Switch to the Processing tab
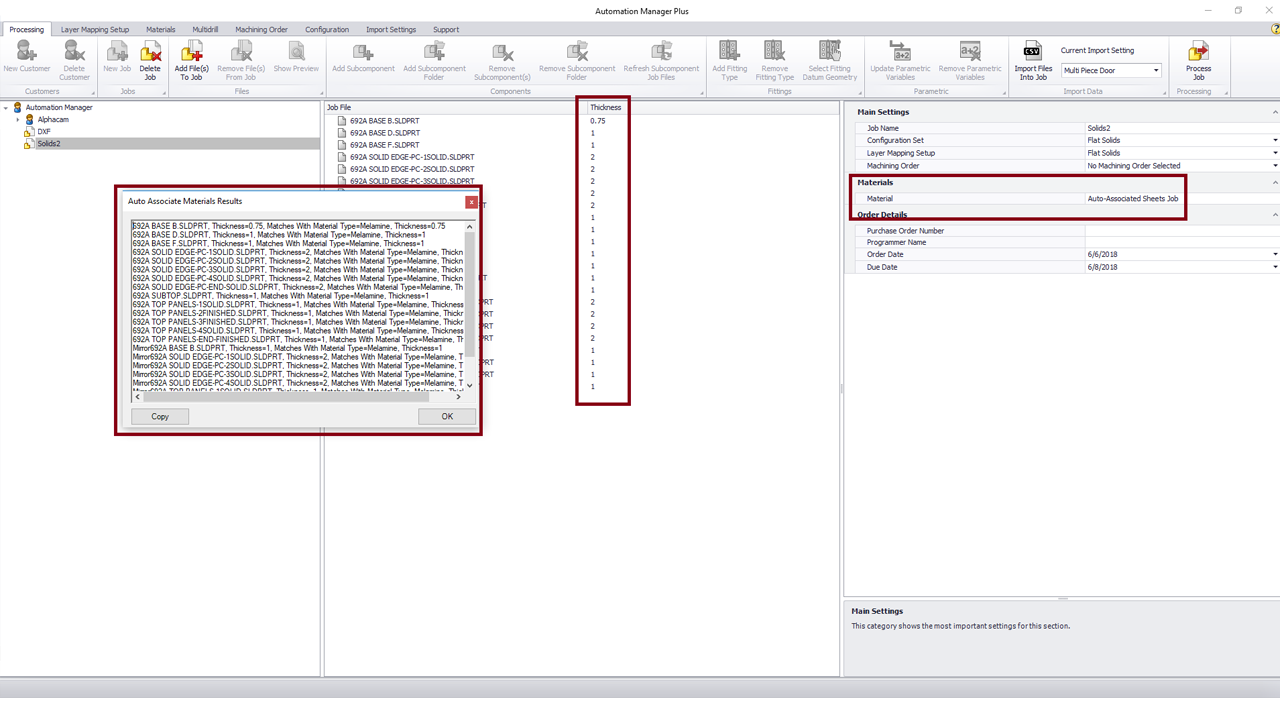Screen dimensions: 1280x720 pos(26,29)
